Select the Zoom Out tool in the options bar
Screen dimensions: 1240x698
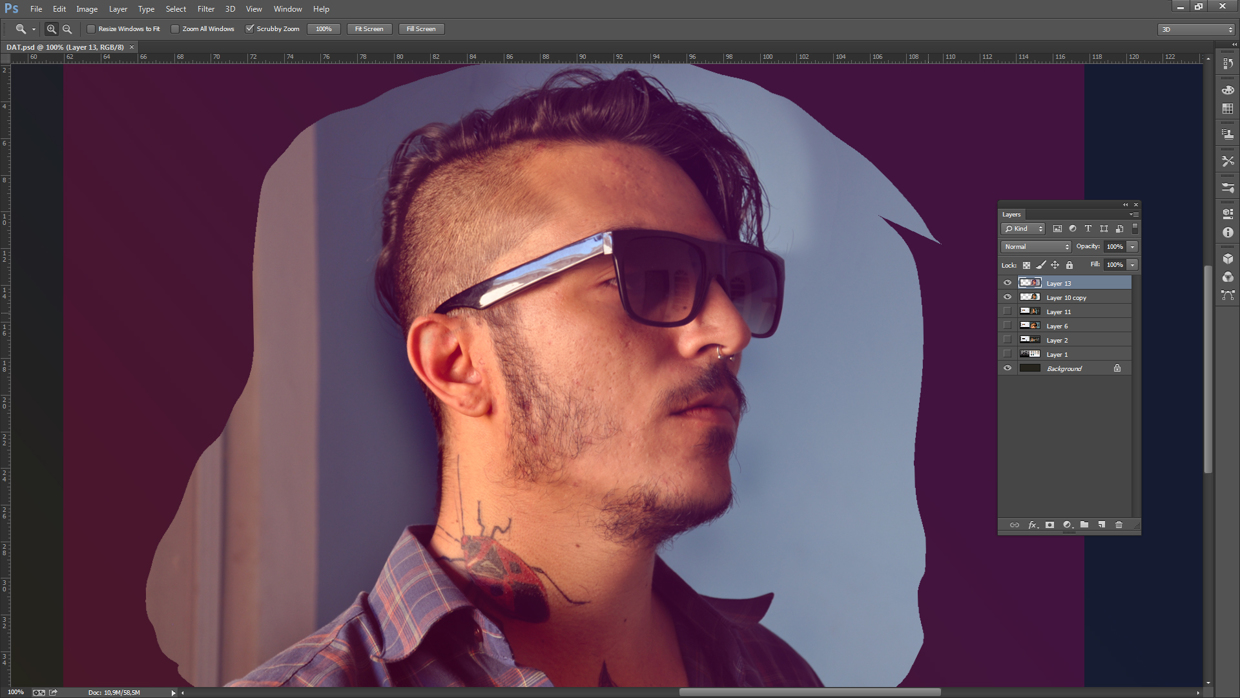pos(67,28)
